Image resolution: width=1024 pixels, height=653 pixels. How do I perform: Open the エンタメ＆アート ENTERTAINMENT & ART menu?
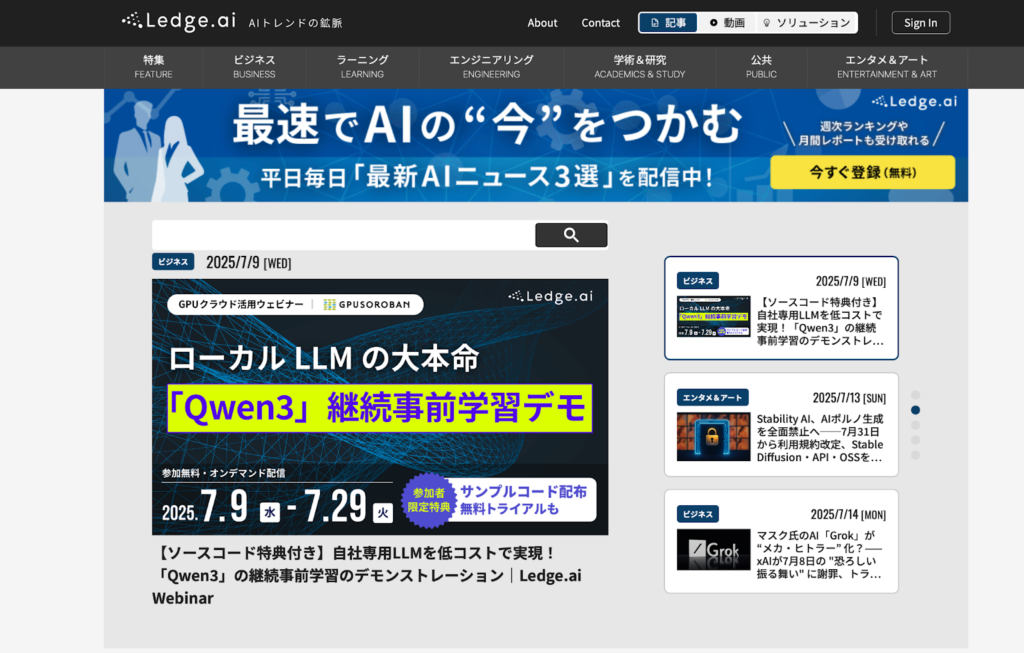887,67
